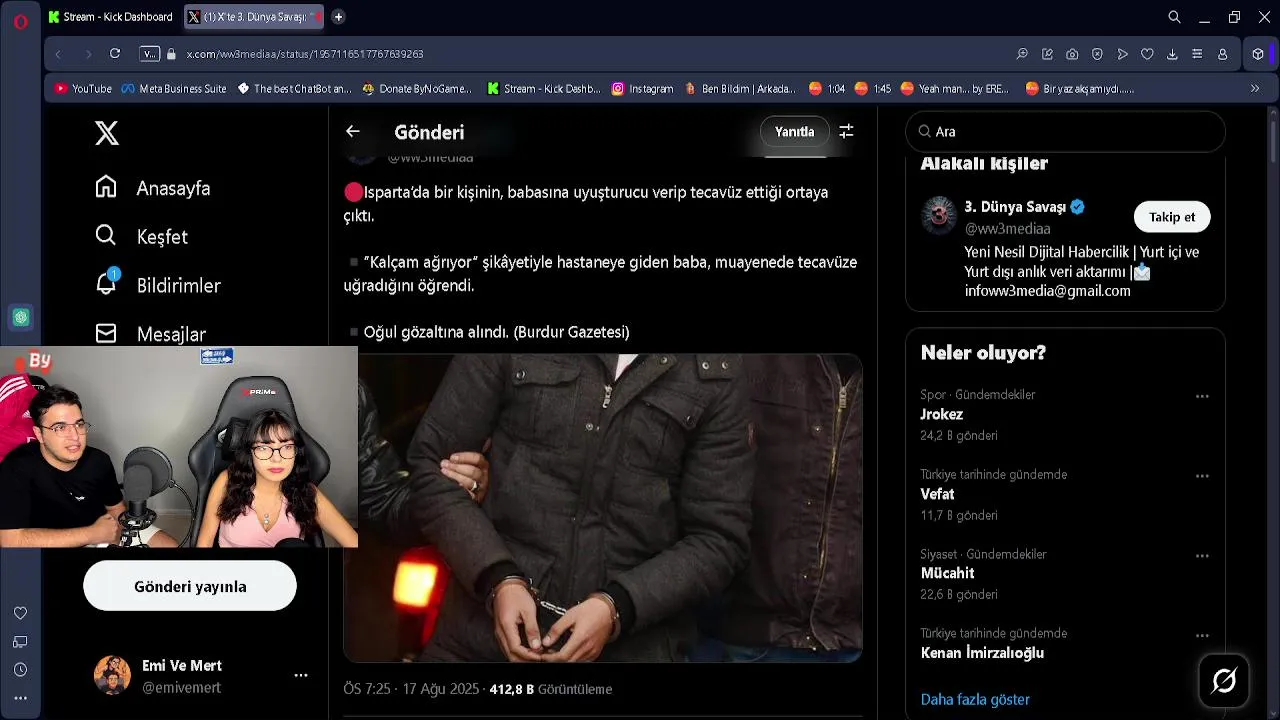Open more options for Kenan İmirzalıoğlu trend
This screenshot has height=720, width=1280.
pyautogui.click(x=1202, y=635)
